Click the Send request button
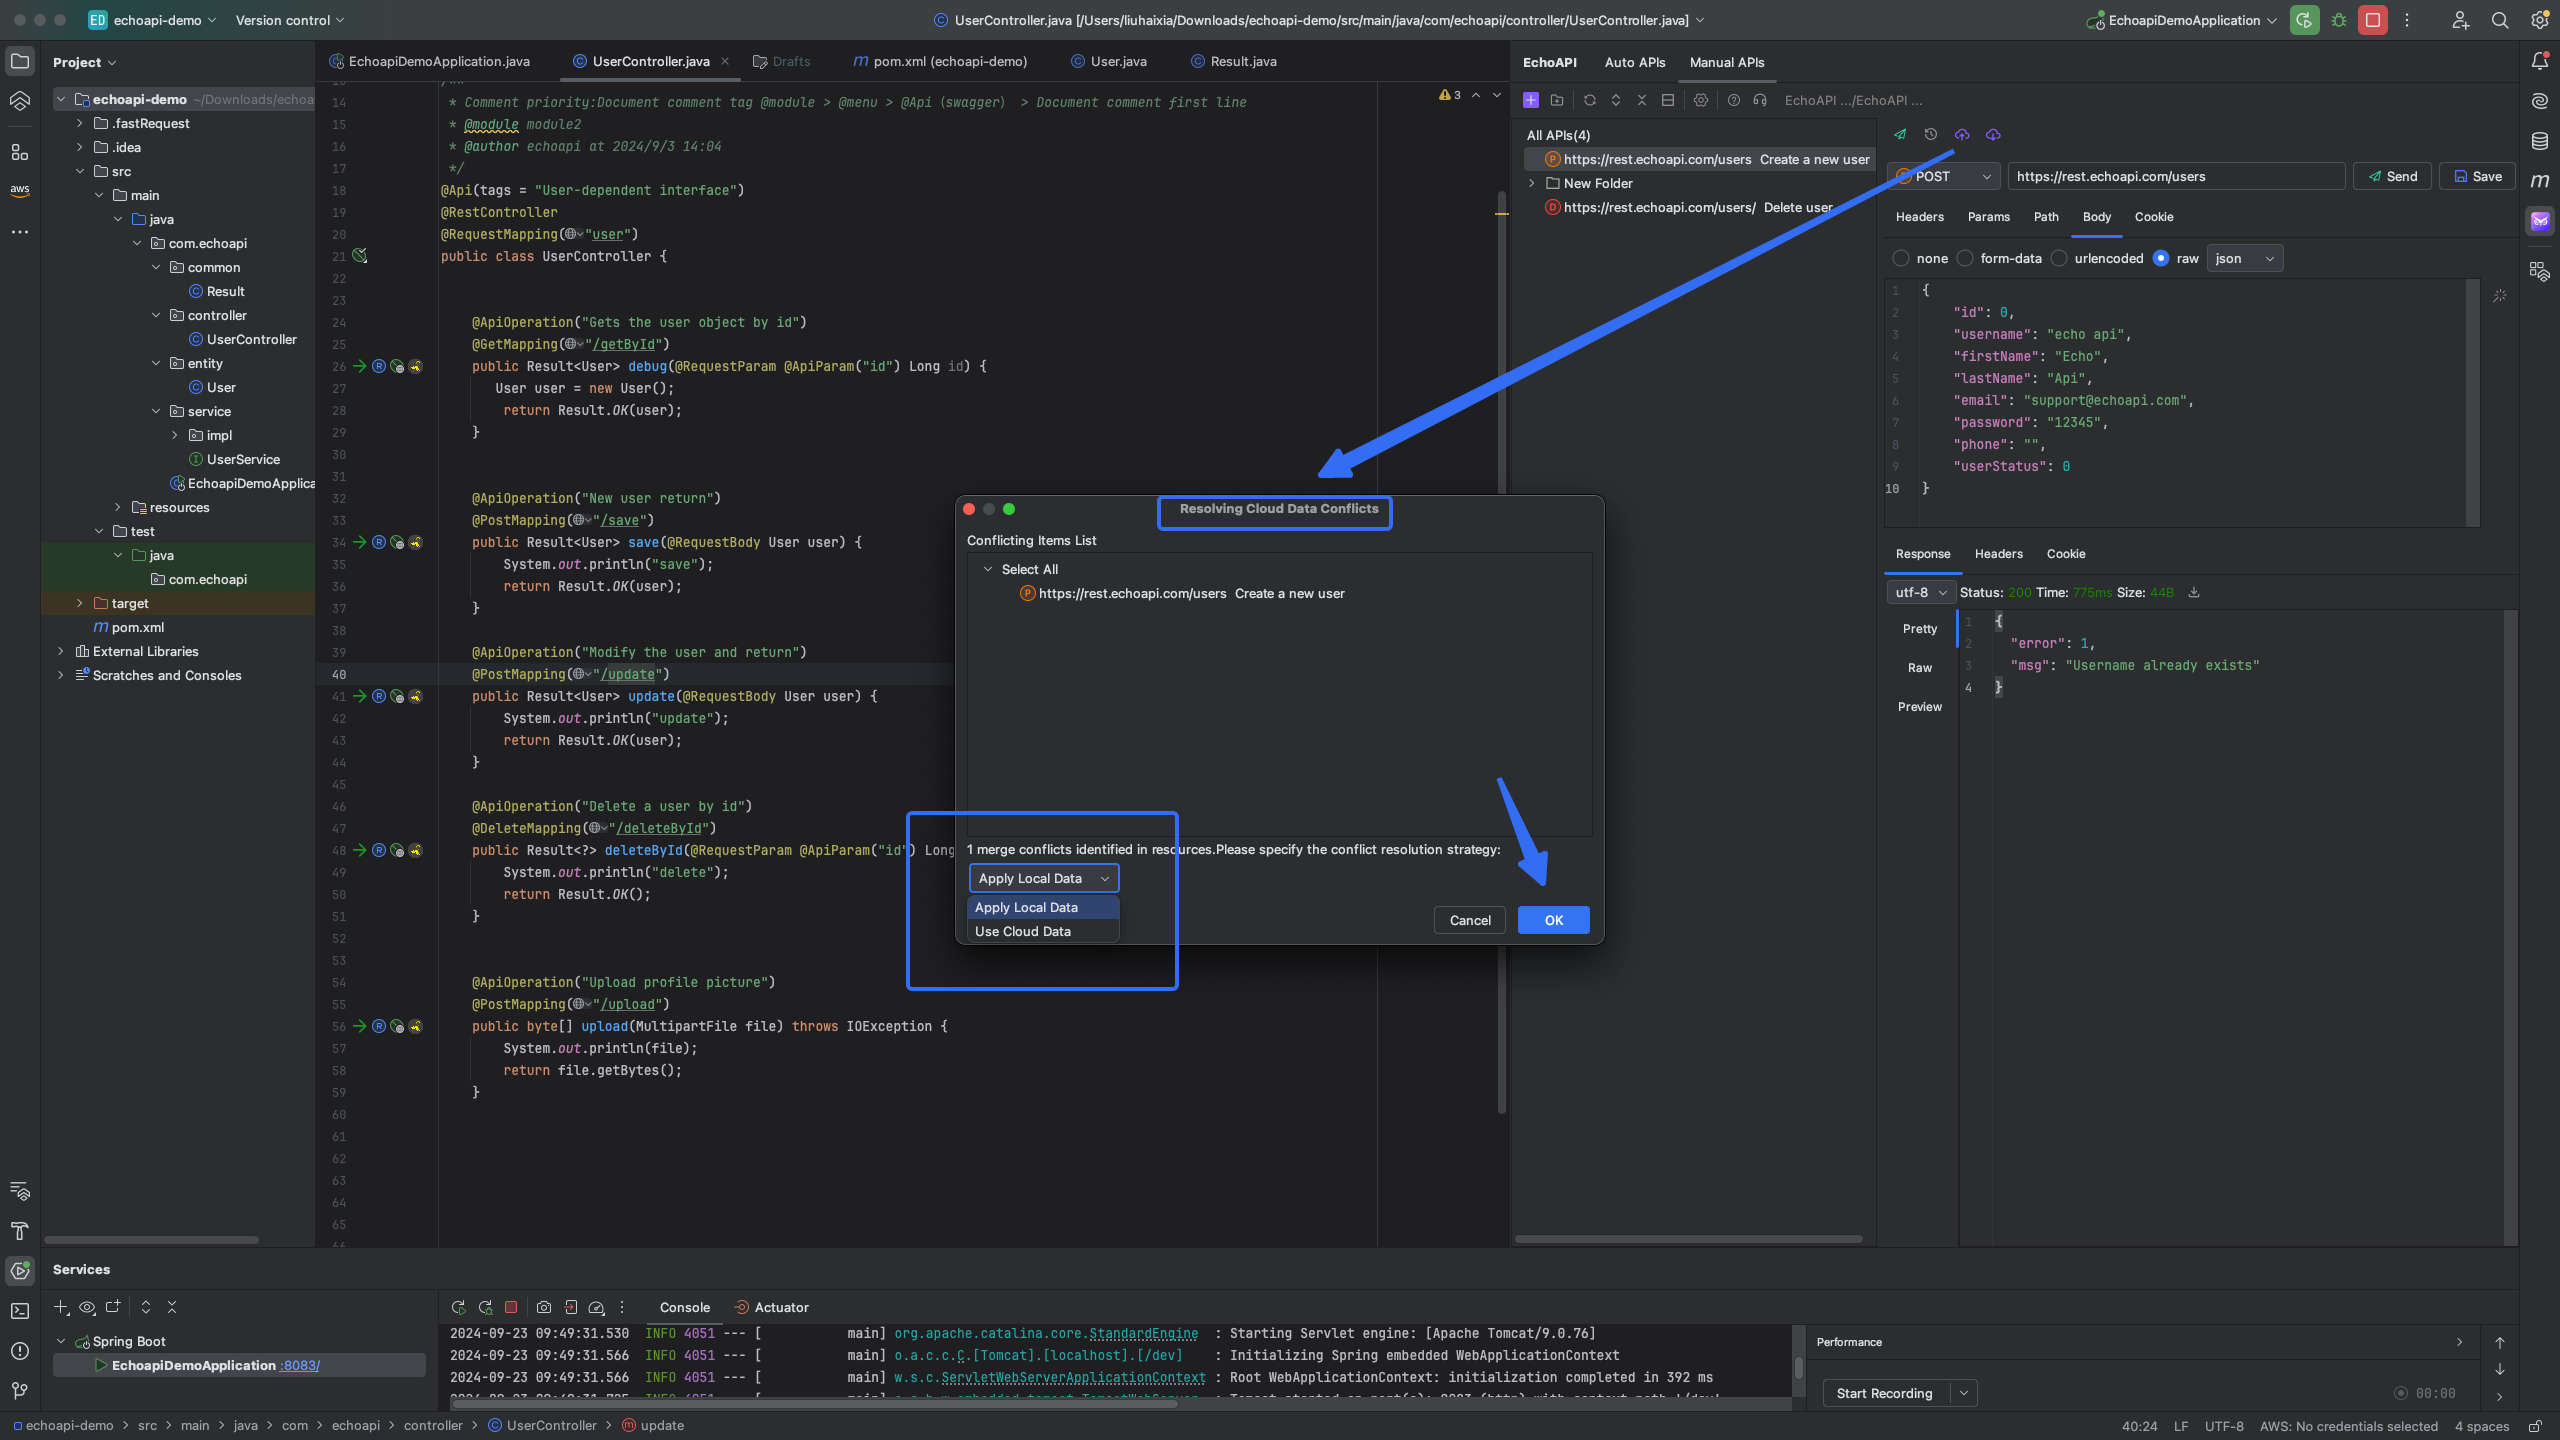2560x1440 pixels. (2392, 177)
